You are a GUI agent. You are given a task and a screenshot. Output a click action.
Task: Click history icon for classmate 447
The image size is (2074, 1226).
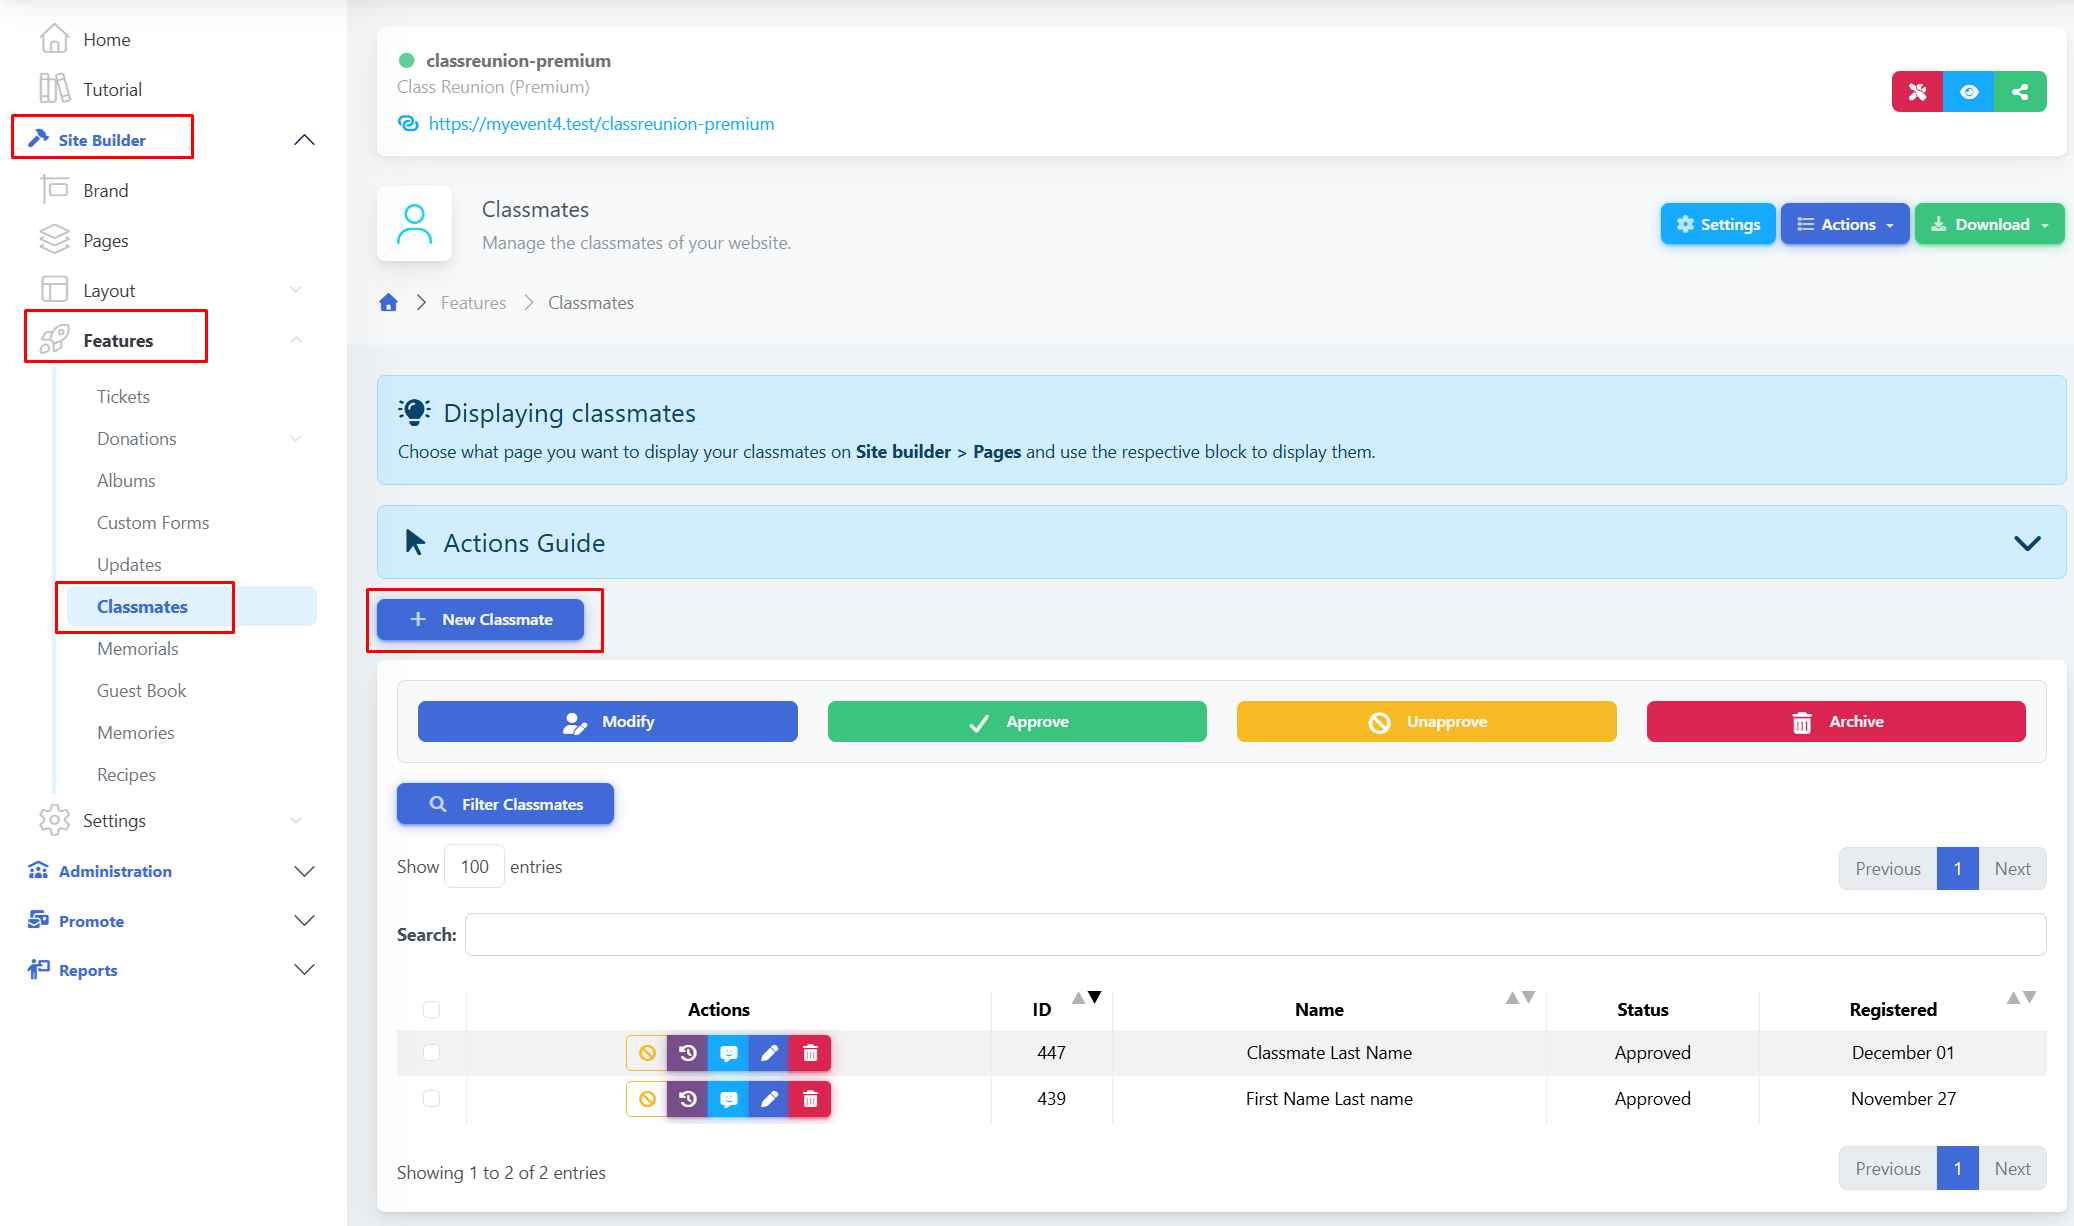click(x=688, y=1053)
